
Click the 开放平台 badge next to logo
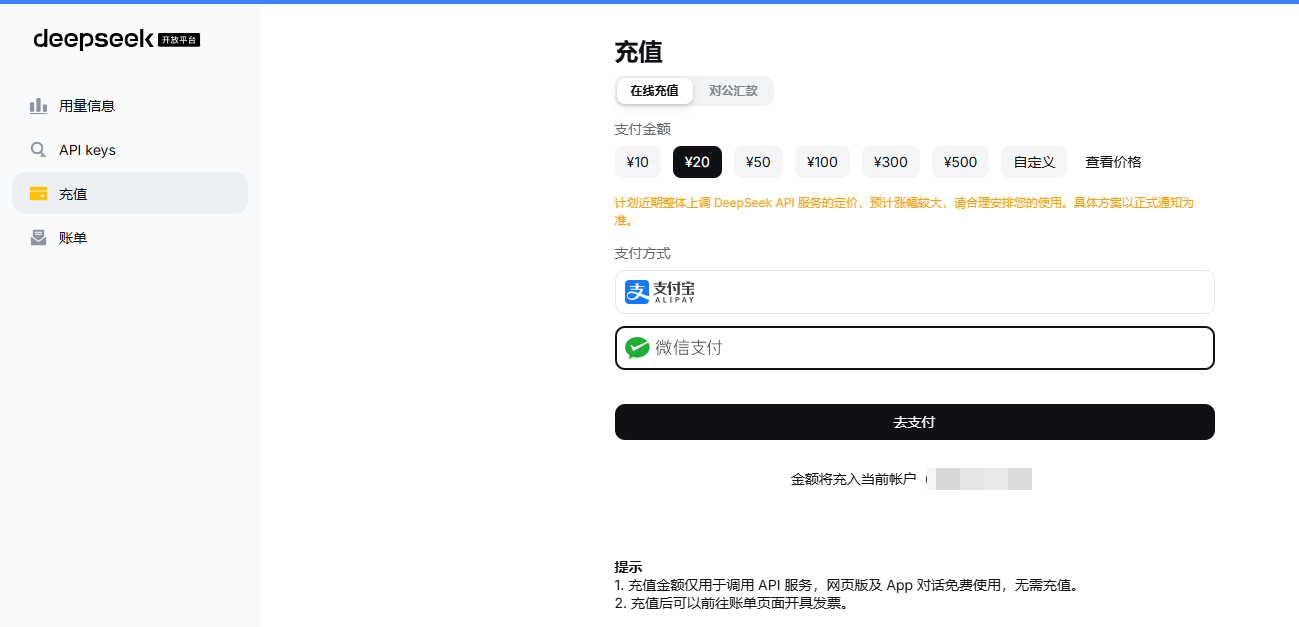(x=179, y=40)
